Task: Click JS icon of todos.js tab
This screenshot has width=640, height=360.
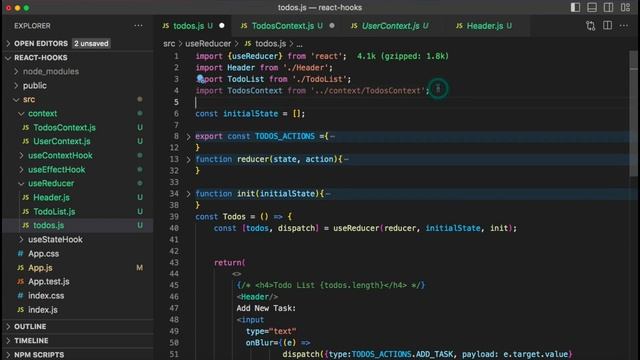Action: click(166, 26)
